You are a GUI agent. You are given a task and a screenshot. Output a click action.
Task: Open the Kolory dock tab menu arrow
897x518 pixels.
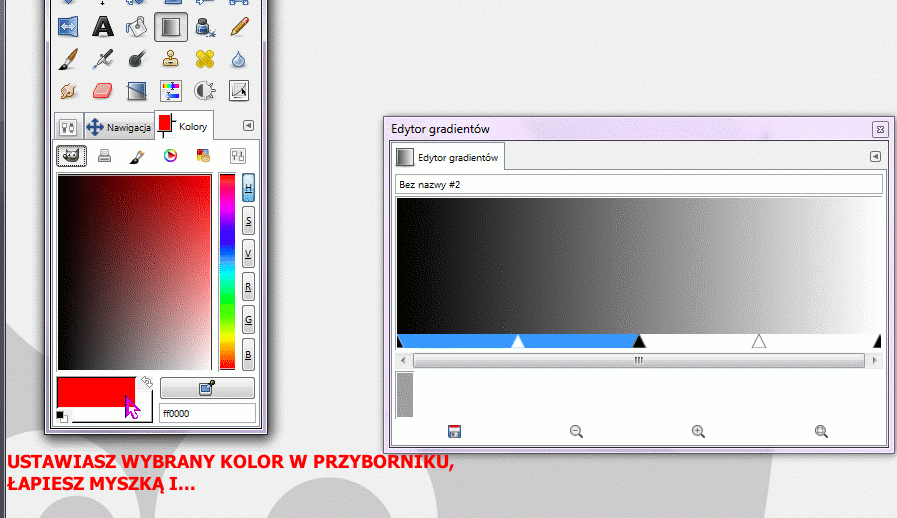(x=249, y=126)
